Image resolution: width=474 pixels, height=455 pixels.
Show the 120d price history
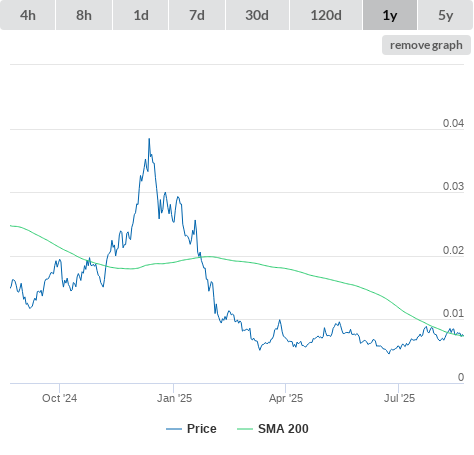click(x=326, y=15)
